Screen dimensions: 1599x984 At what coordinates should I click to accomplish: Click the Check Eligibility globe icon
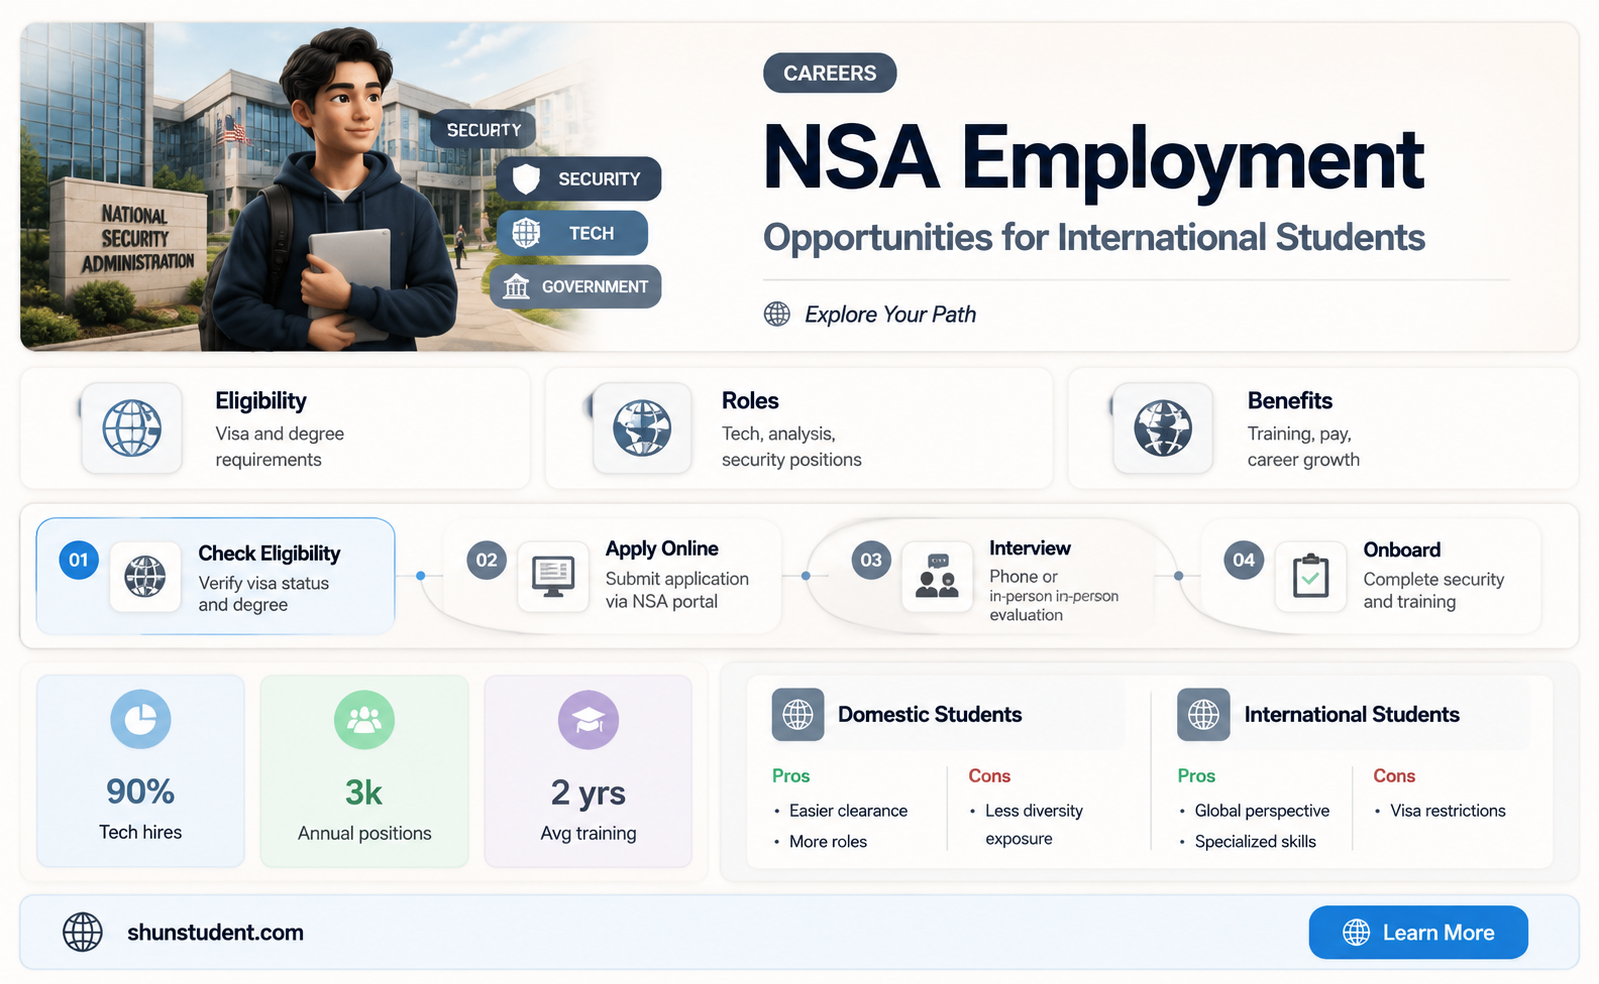(x=145, y=576)
